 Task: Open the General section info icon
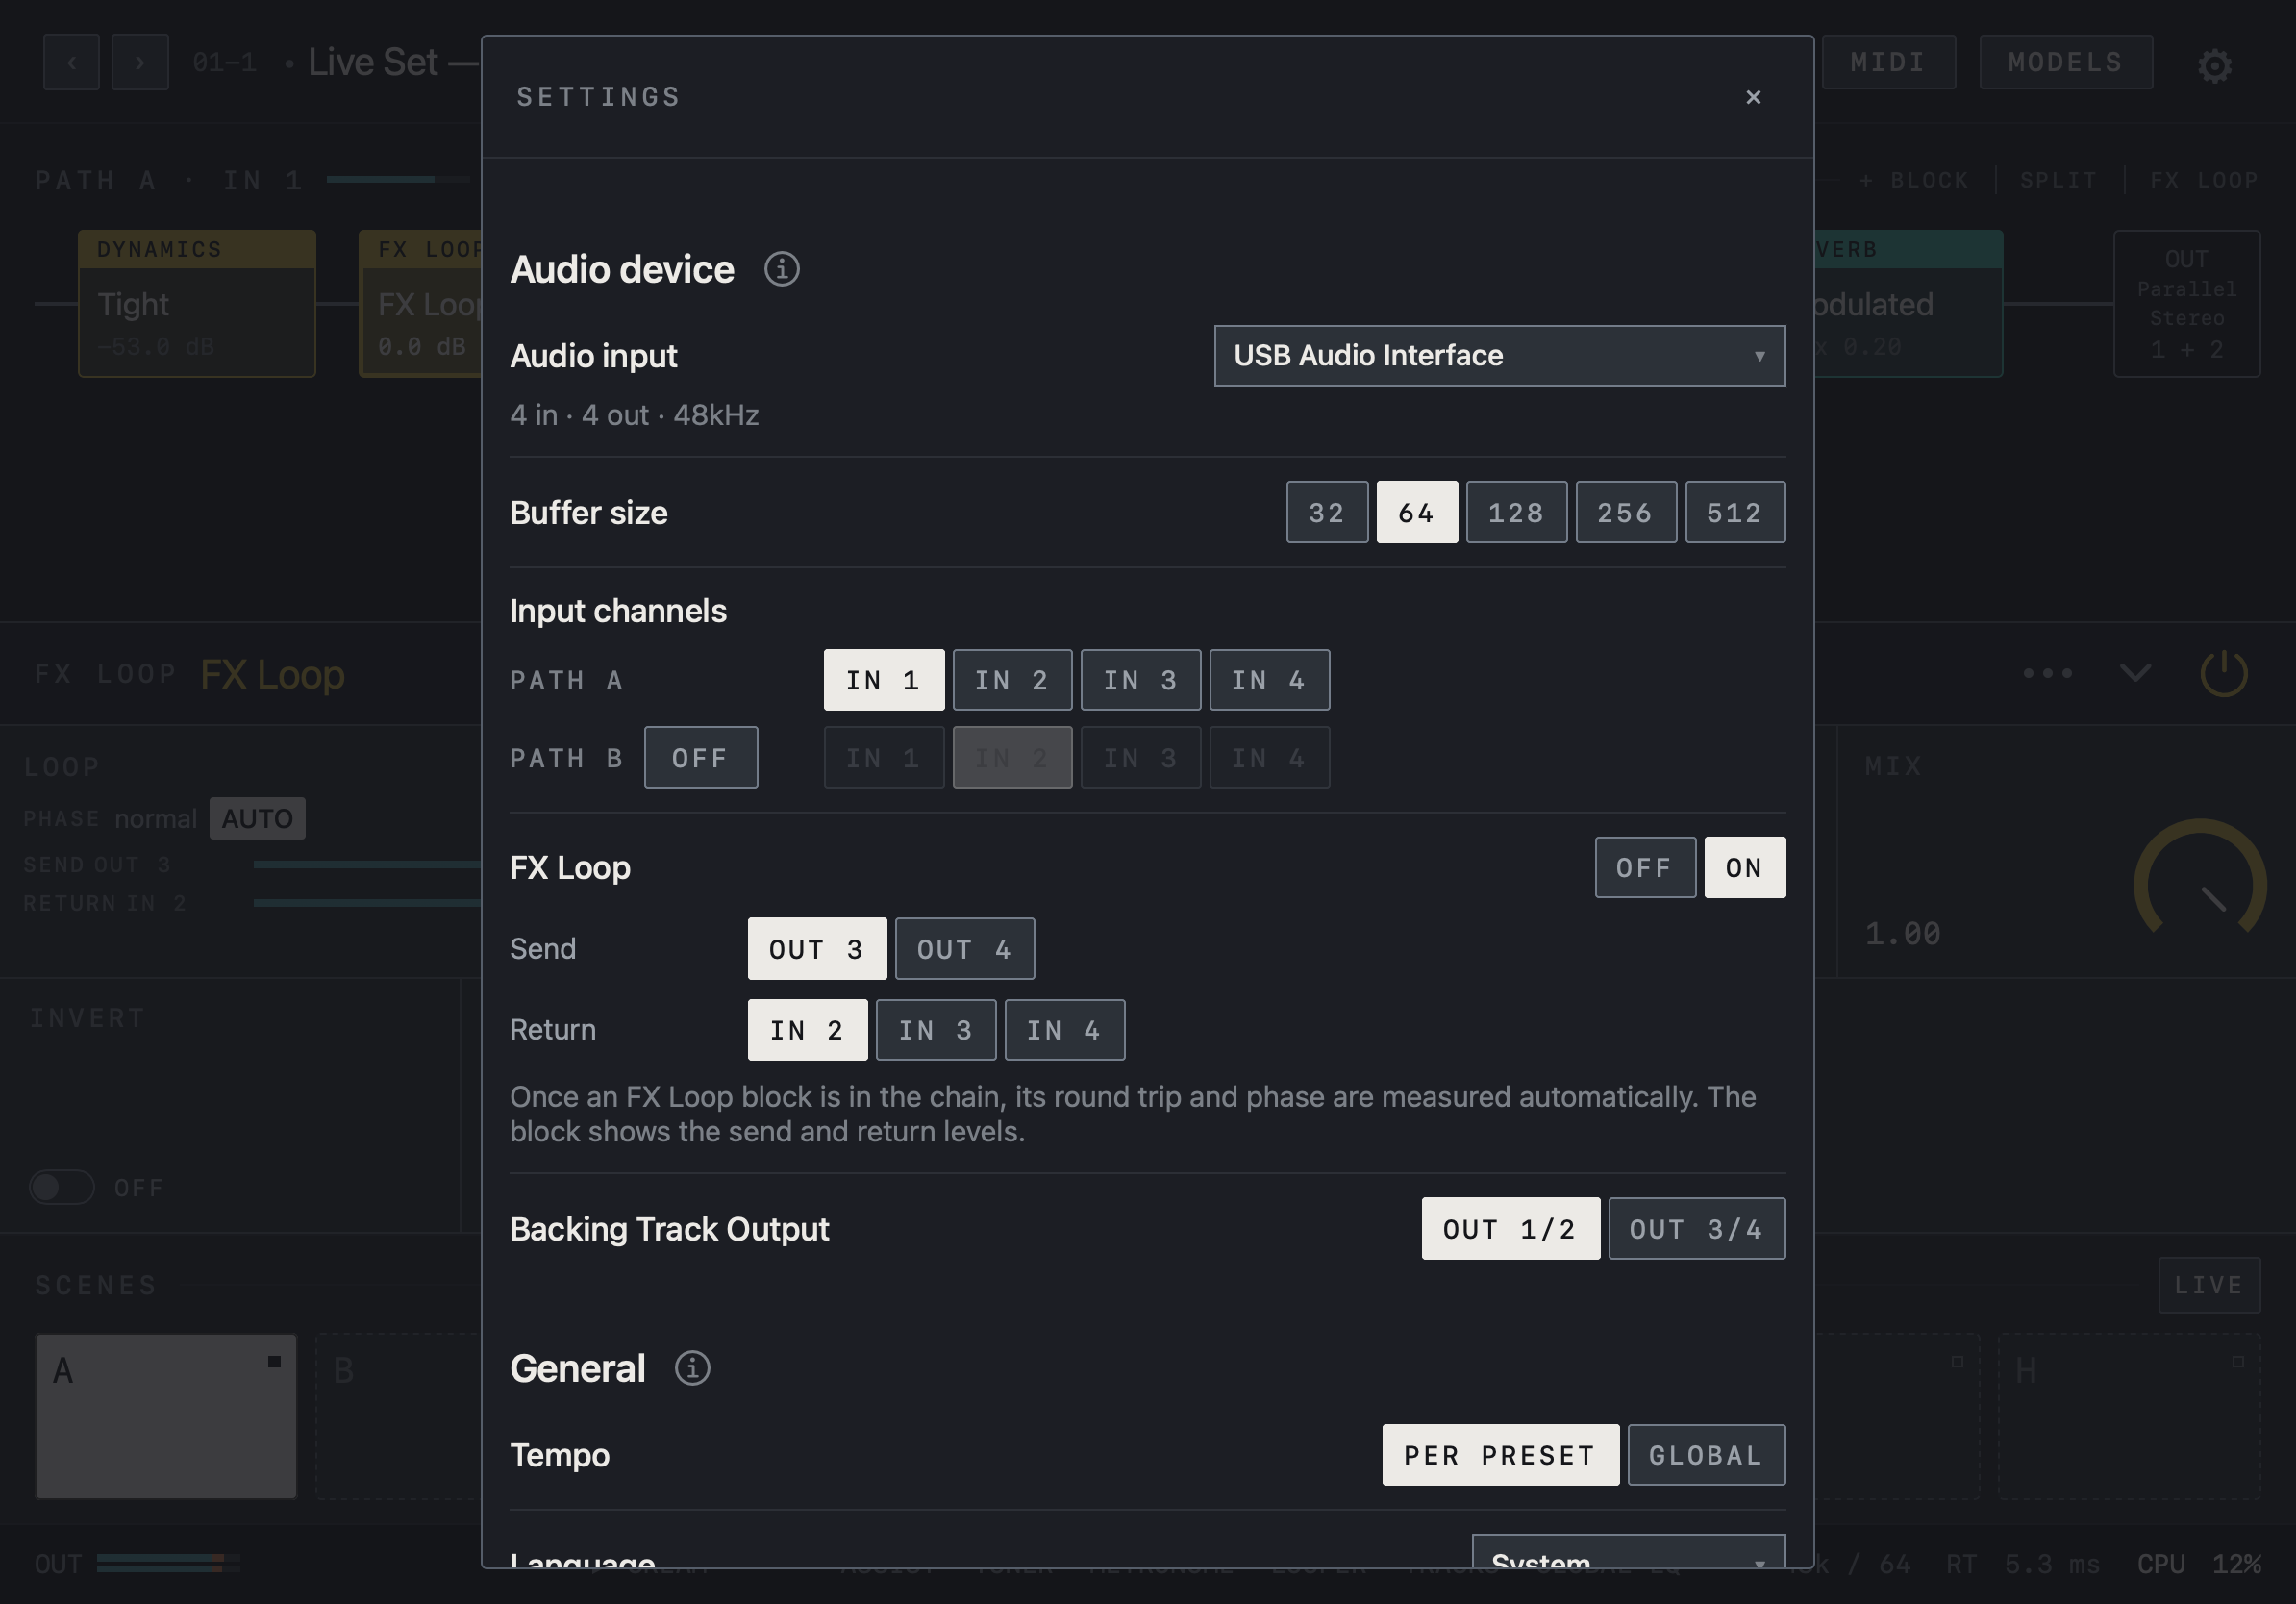[692, 1368]
